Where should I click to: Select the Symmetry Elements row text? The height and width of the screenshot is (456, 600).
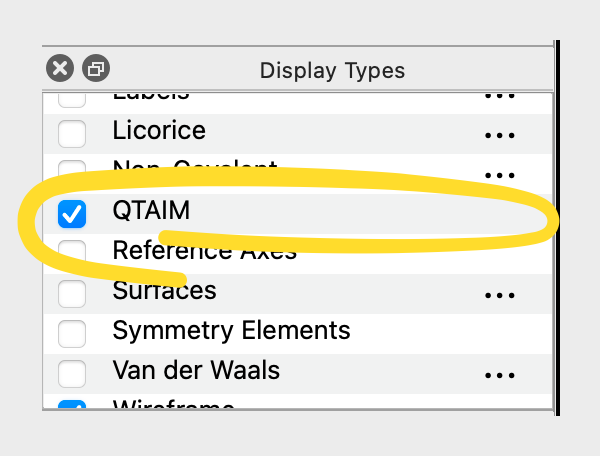click(231, 331)
